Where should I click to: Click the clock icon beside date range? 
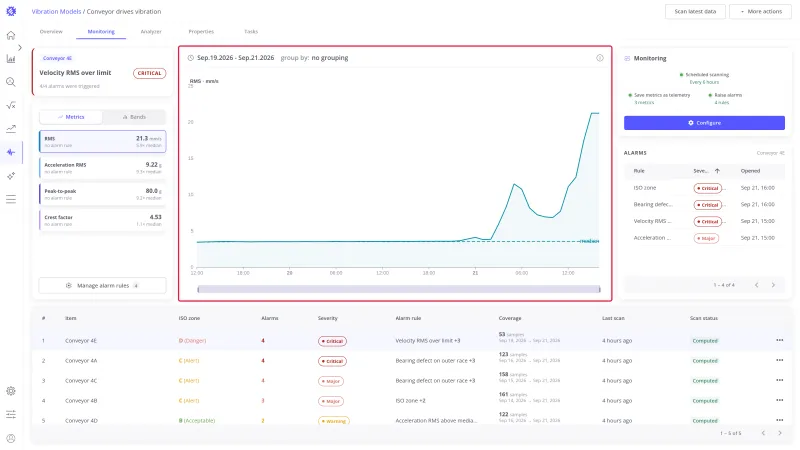point(190,58)
